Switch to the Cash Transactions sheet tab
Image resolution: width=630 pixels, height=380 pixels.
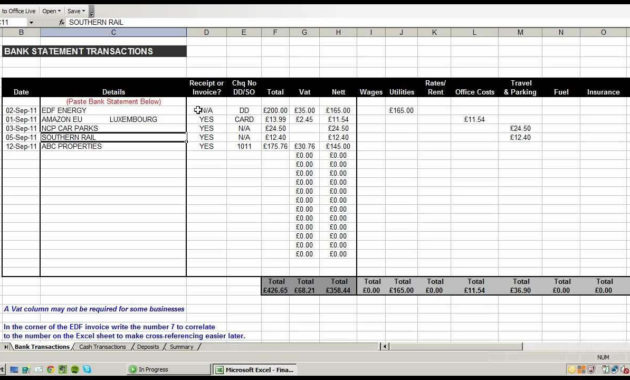pos(102,347)
